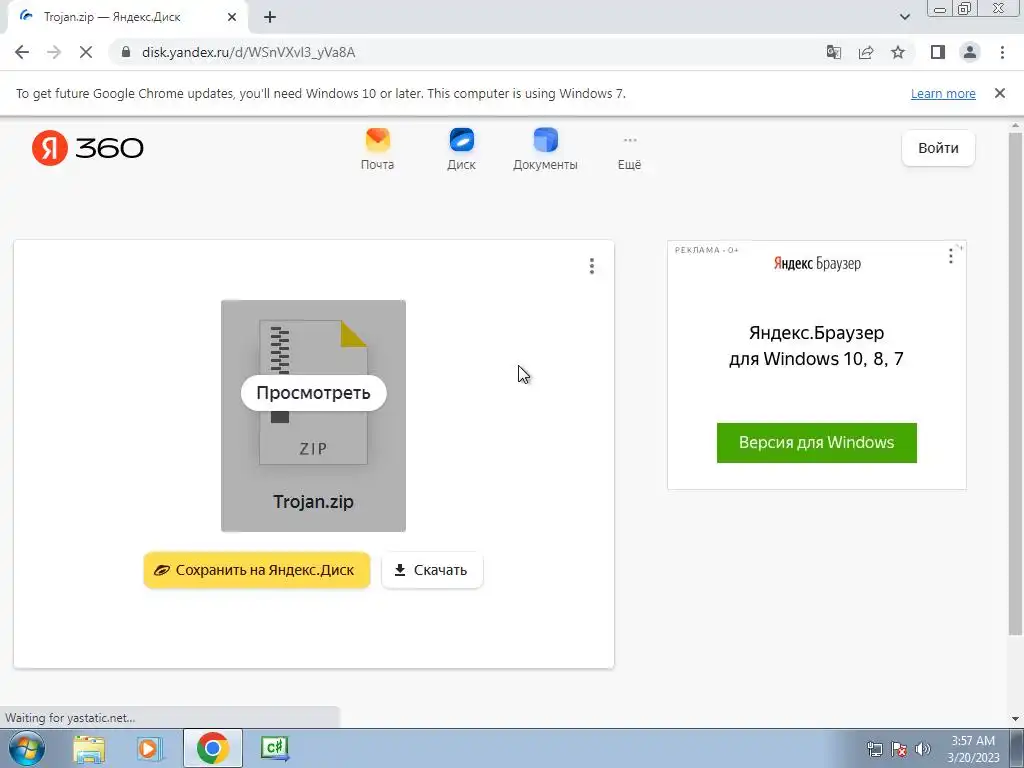Switch to Chrome taskbar icon

pyautogui.click(x=212, y=748)
